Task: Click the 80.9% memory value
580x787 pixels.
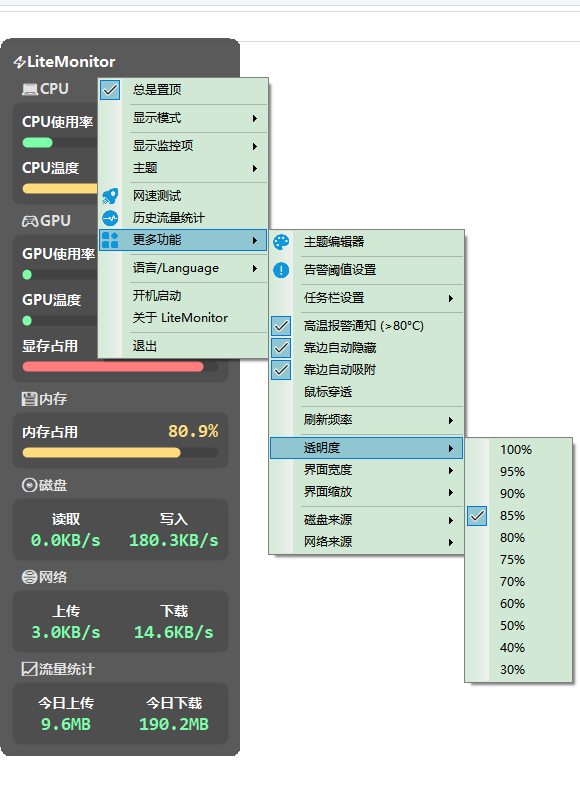Action: (x=193, y=431)
